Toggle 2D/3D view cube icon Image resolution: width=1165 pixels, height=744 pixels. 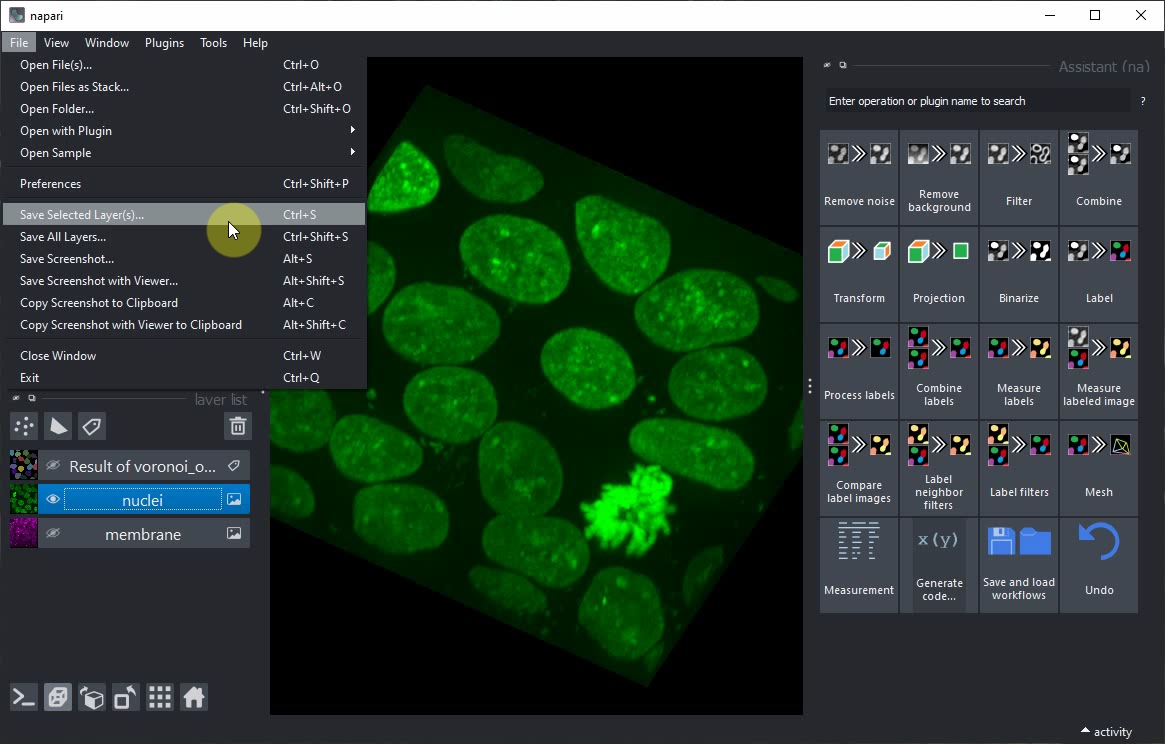58,698
